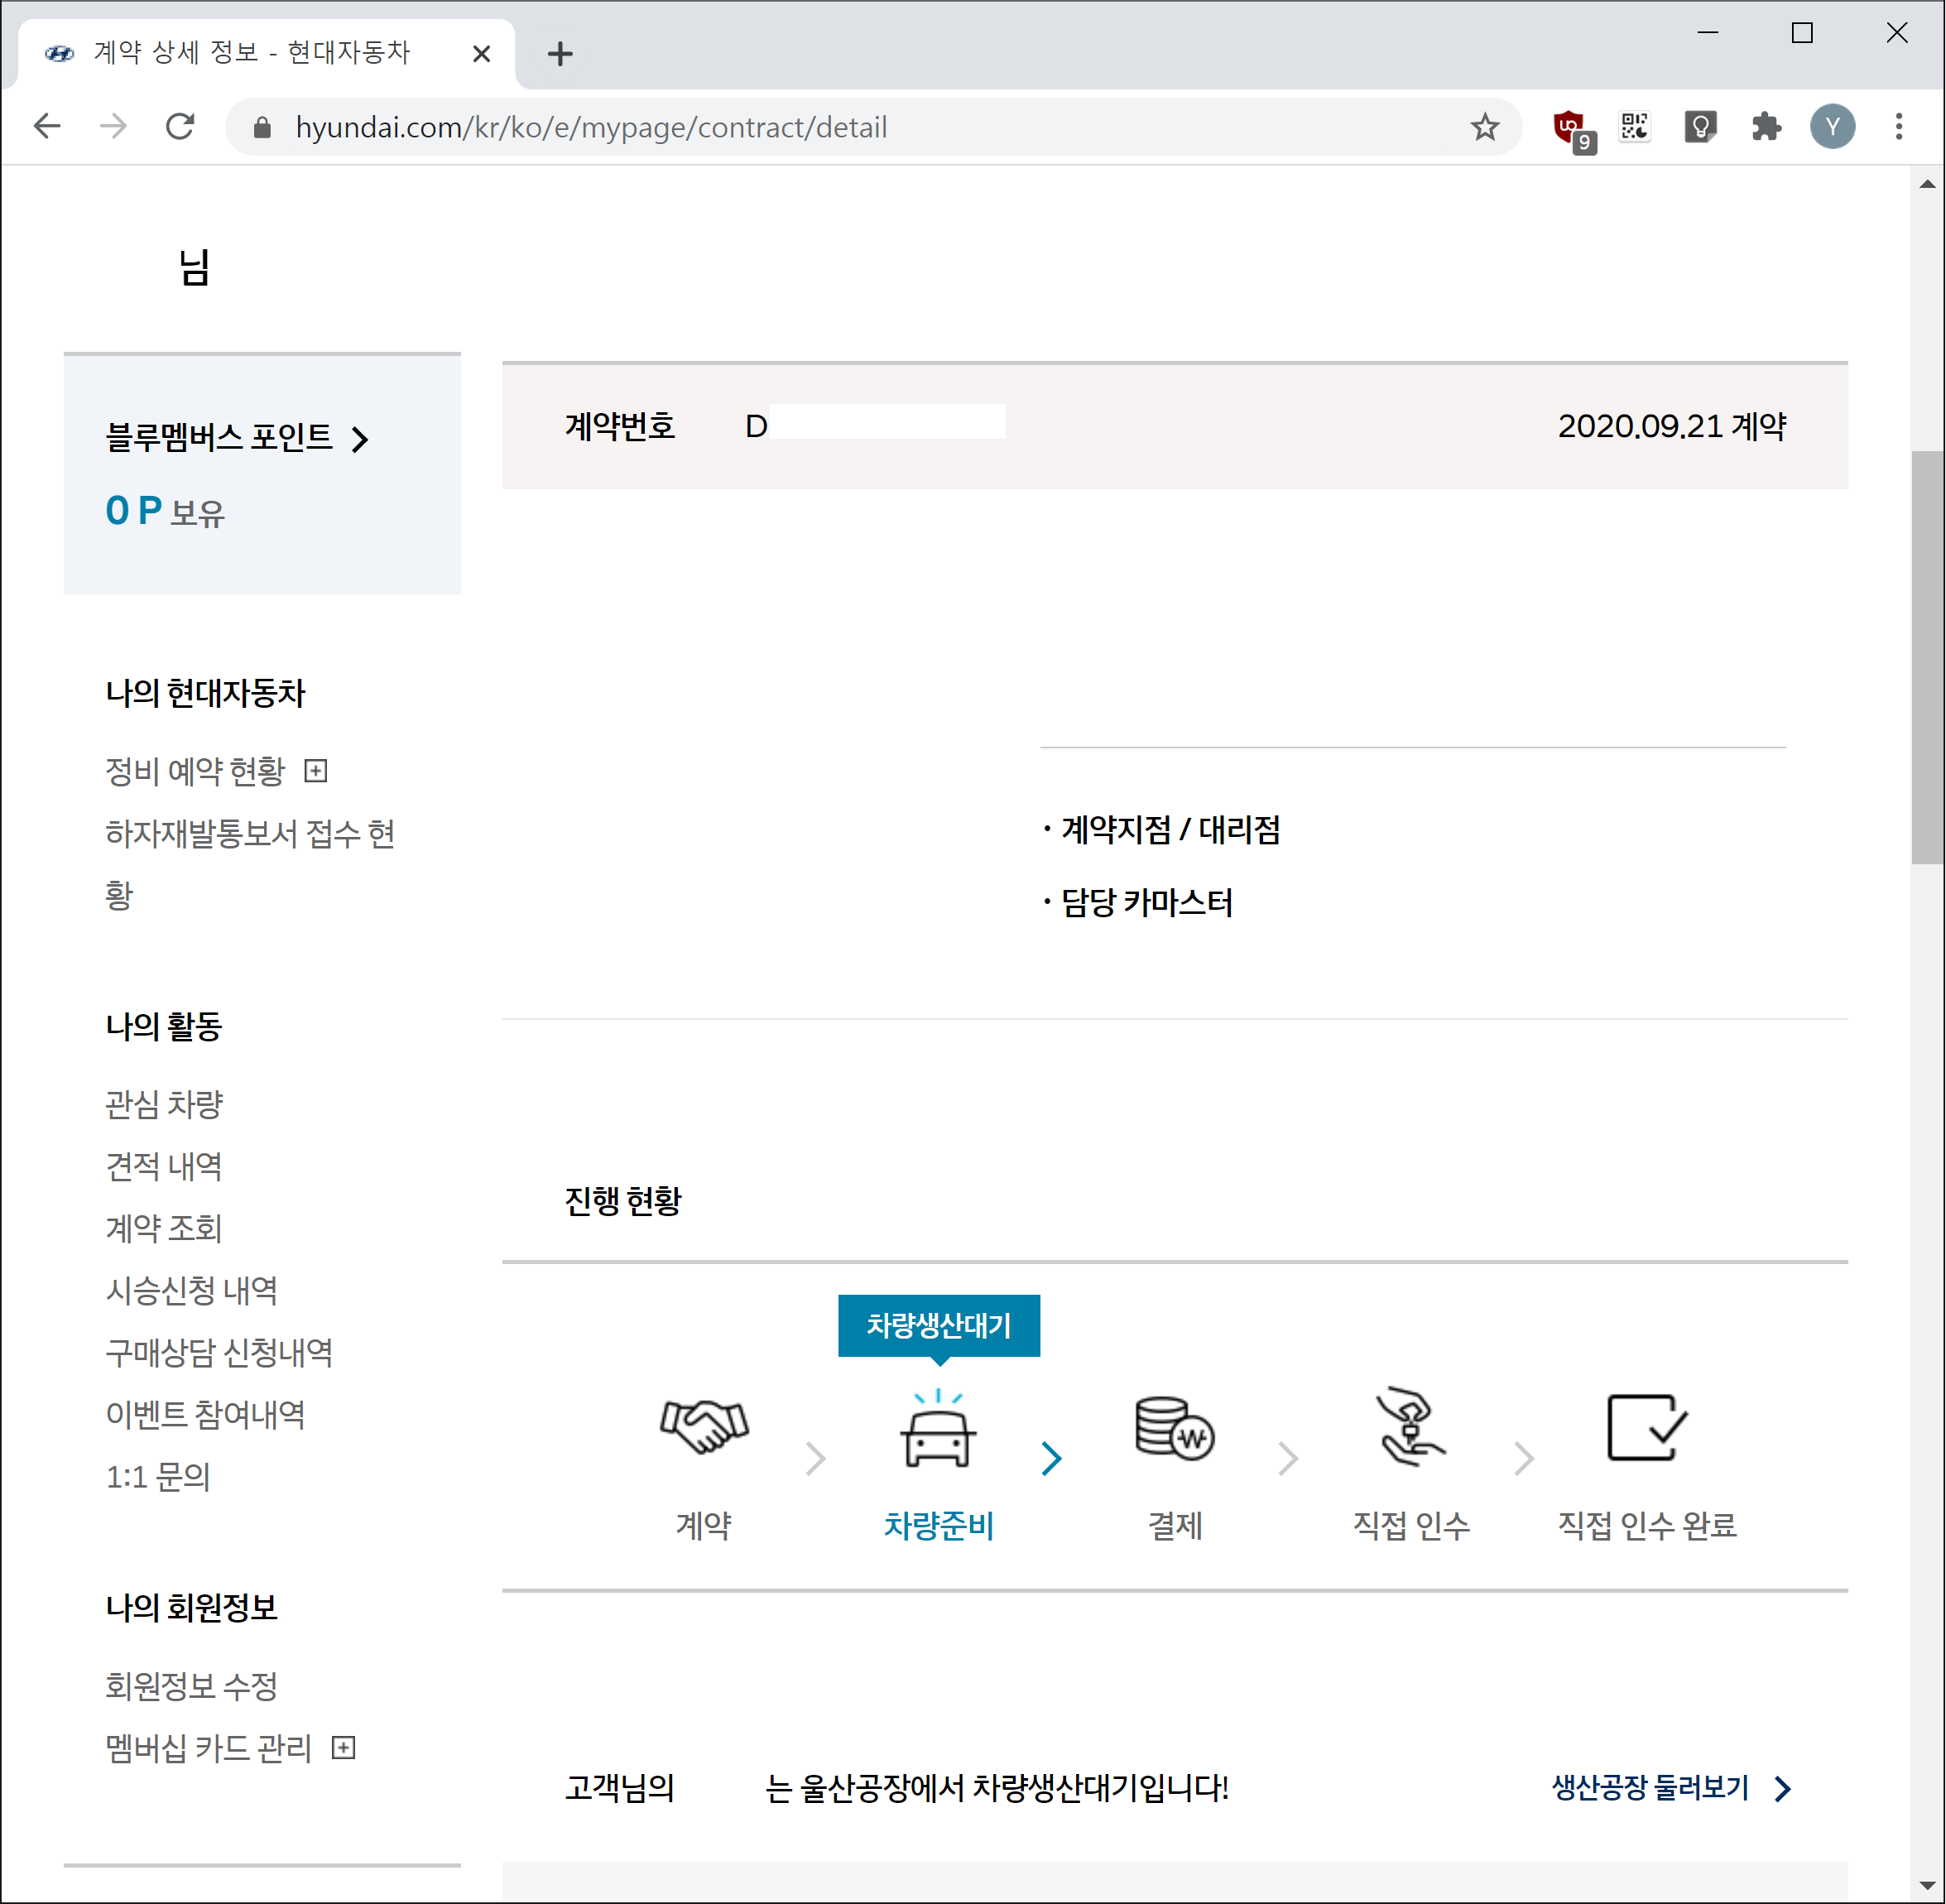
Task: Go to 계약 조회 page
Action: pos(164,1228)
